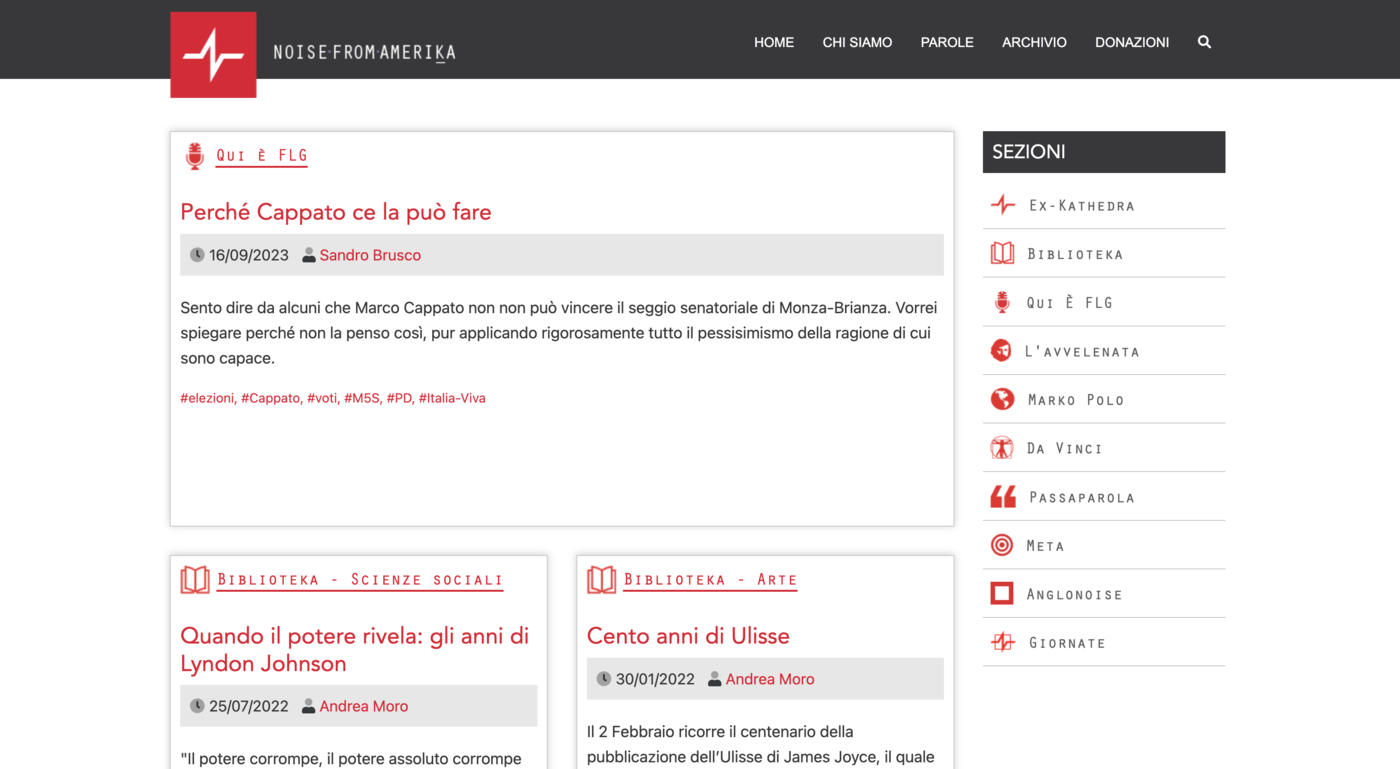Select the #Cappato tag
Viewport: 1400px width, 769px height.
tap(270, 398)
